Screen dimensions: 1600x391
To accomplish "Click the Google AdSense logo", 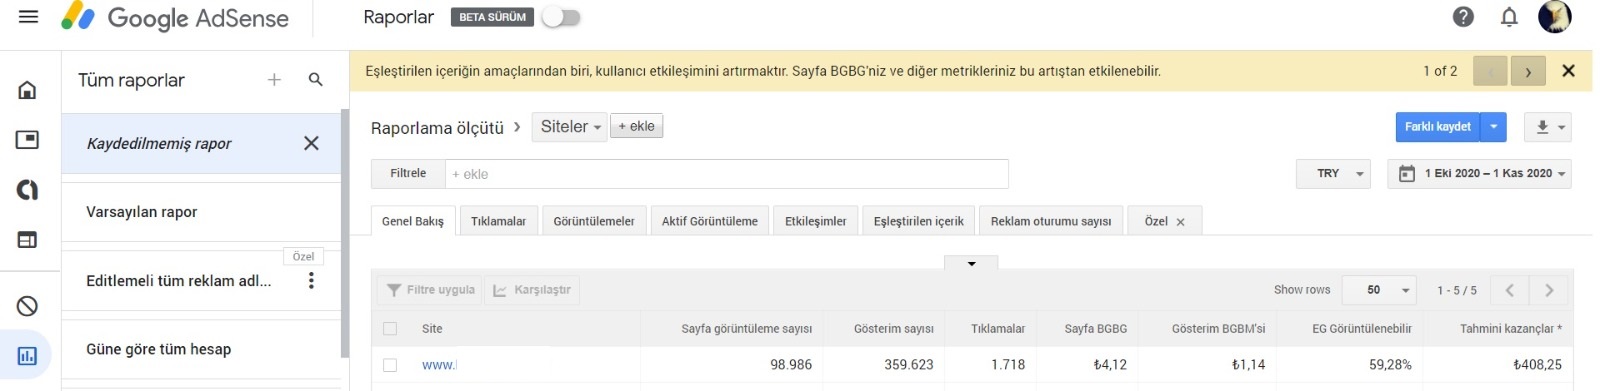I will pos(175,18).
